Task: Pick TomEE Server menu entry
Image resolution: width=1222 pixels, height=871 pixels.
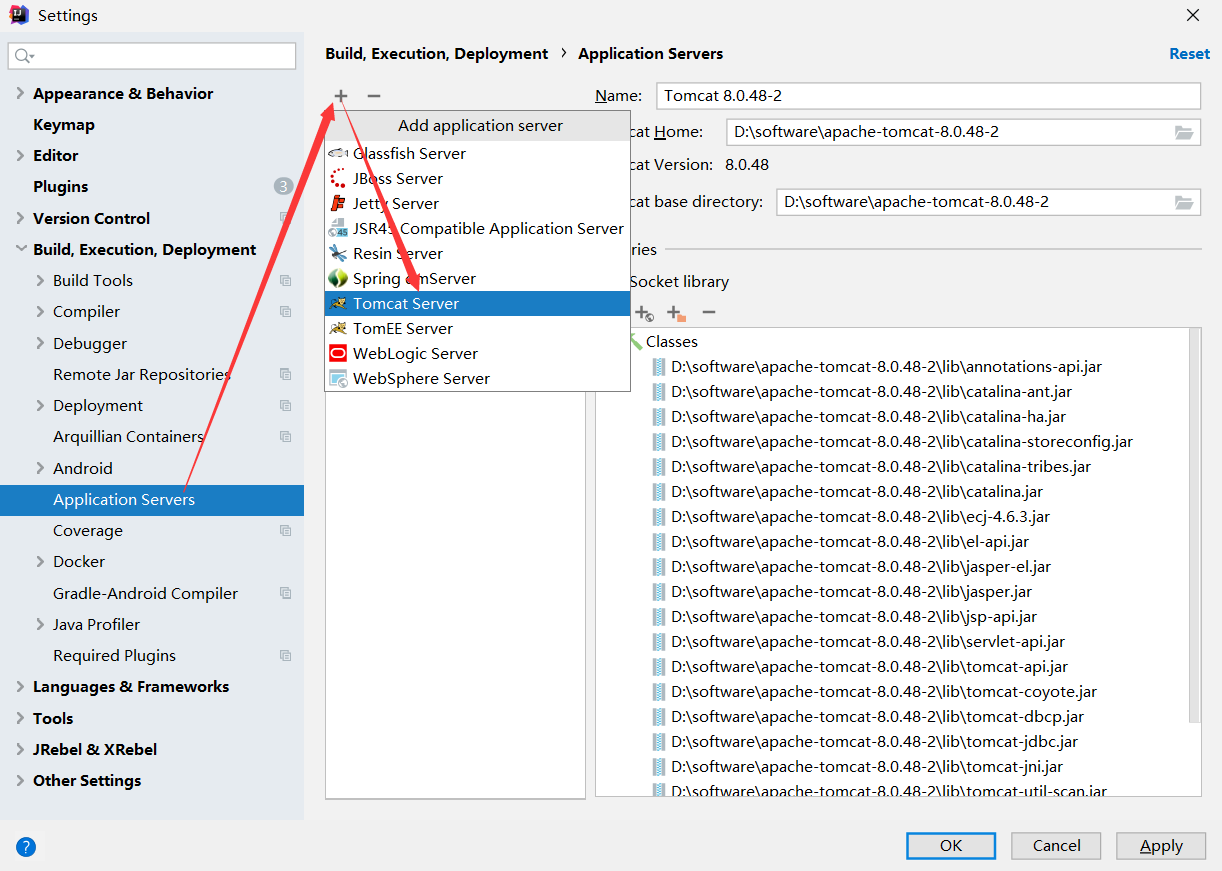Action: [x=478, y=328]
